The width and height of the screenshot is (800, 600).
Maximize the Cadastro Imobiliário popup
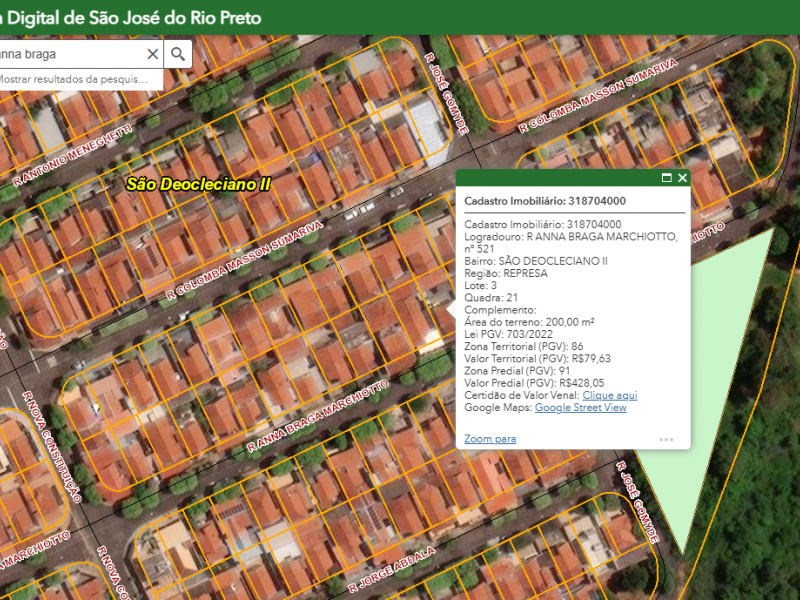(666, 178)
